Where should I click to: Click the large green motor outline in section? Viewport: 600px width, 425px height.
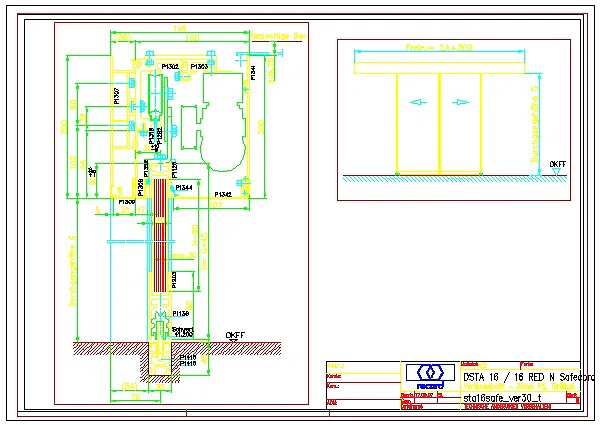[x=224, y=122]
